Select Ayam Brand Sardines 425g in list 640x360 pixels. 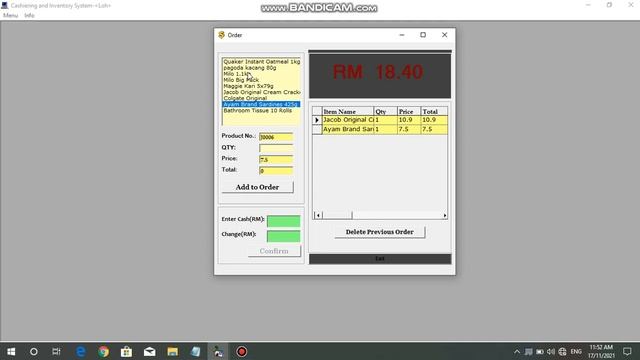coord(261,104)
